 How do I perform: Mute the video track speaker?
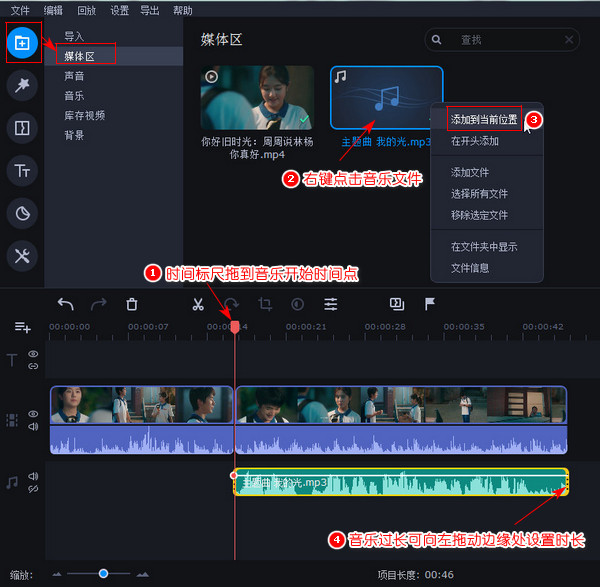(33, 426)
